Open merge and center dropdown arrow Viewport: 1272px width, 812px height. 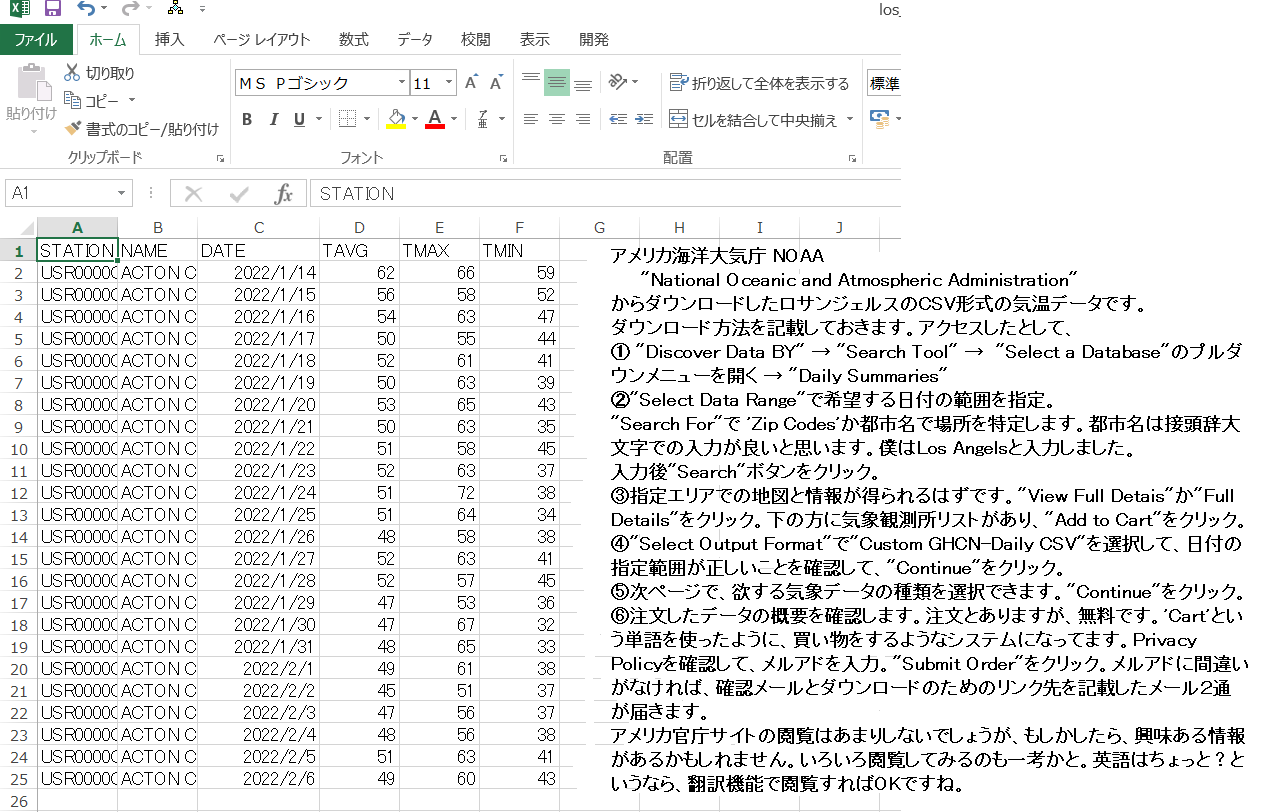[850, 120]
